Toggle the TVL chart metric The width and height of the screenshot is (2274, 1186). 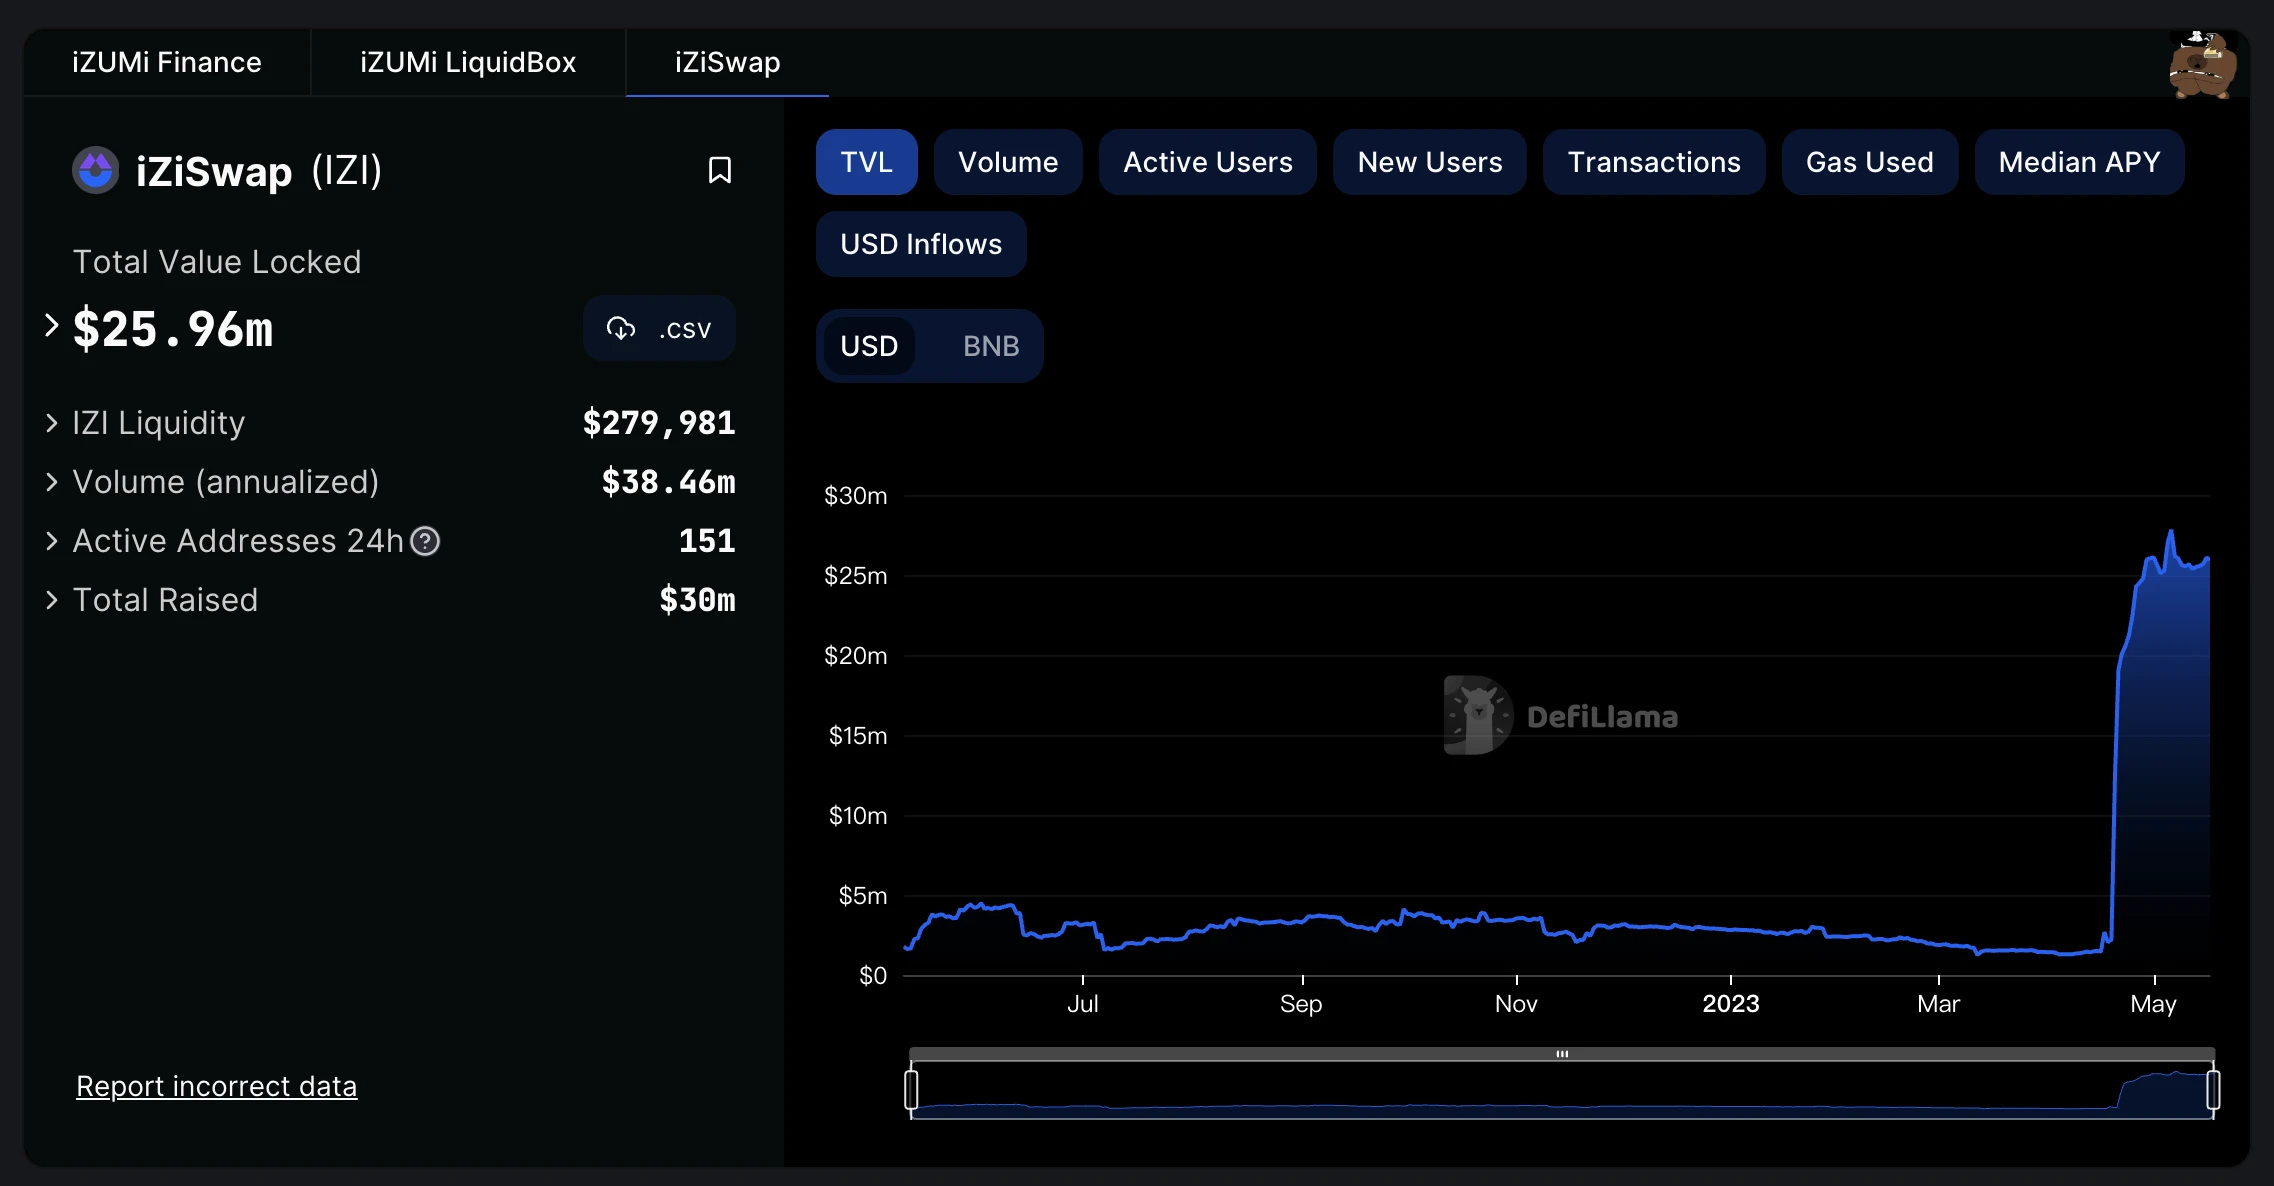[866, 162]
